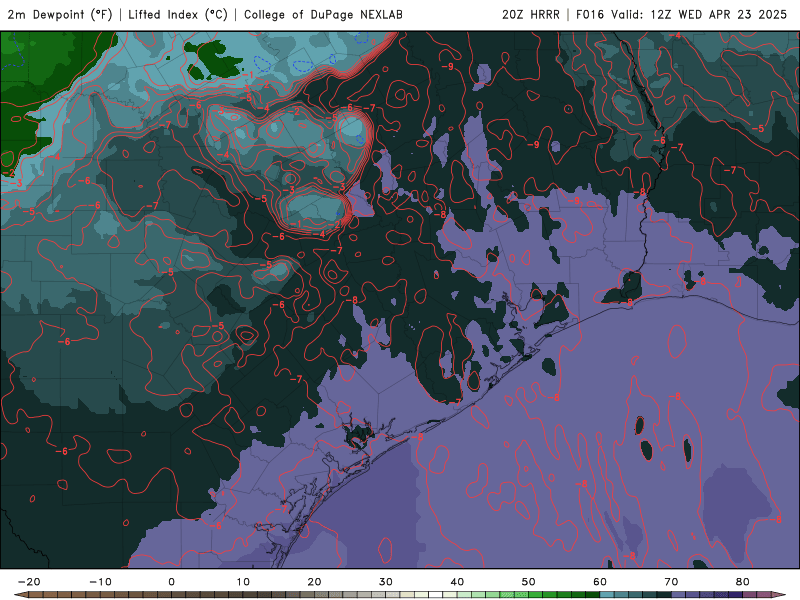Click the "2m Dewpoint (°F)" title text
This screenshot has height=600, width=800.
pos(60,15)
